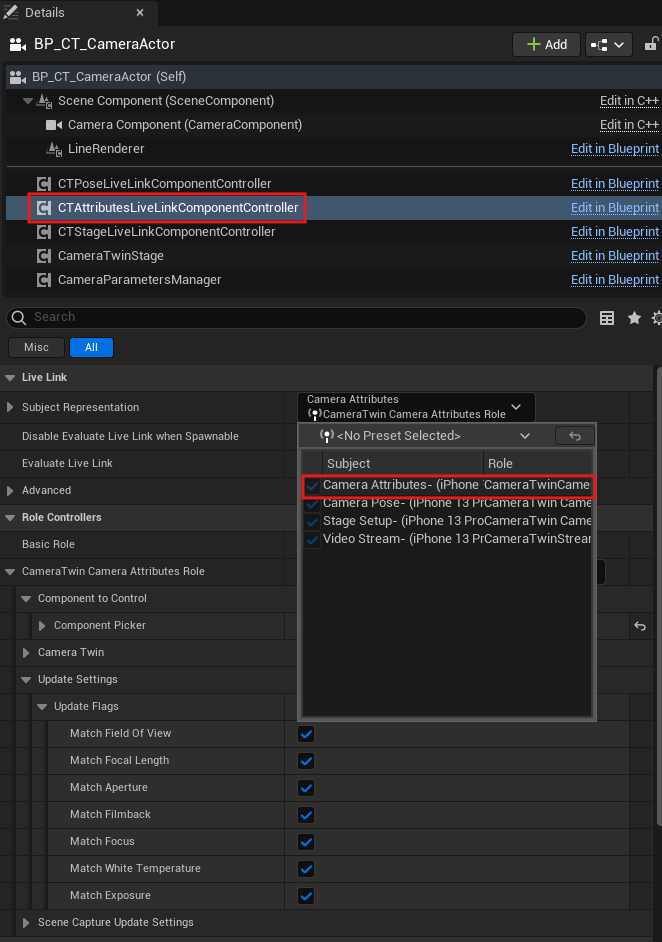Uncheck Match Aperture flag
This screenshot has width=662, height=942.
[307, 788]
